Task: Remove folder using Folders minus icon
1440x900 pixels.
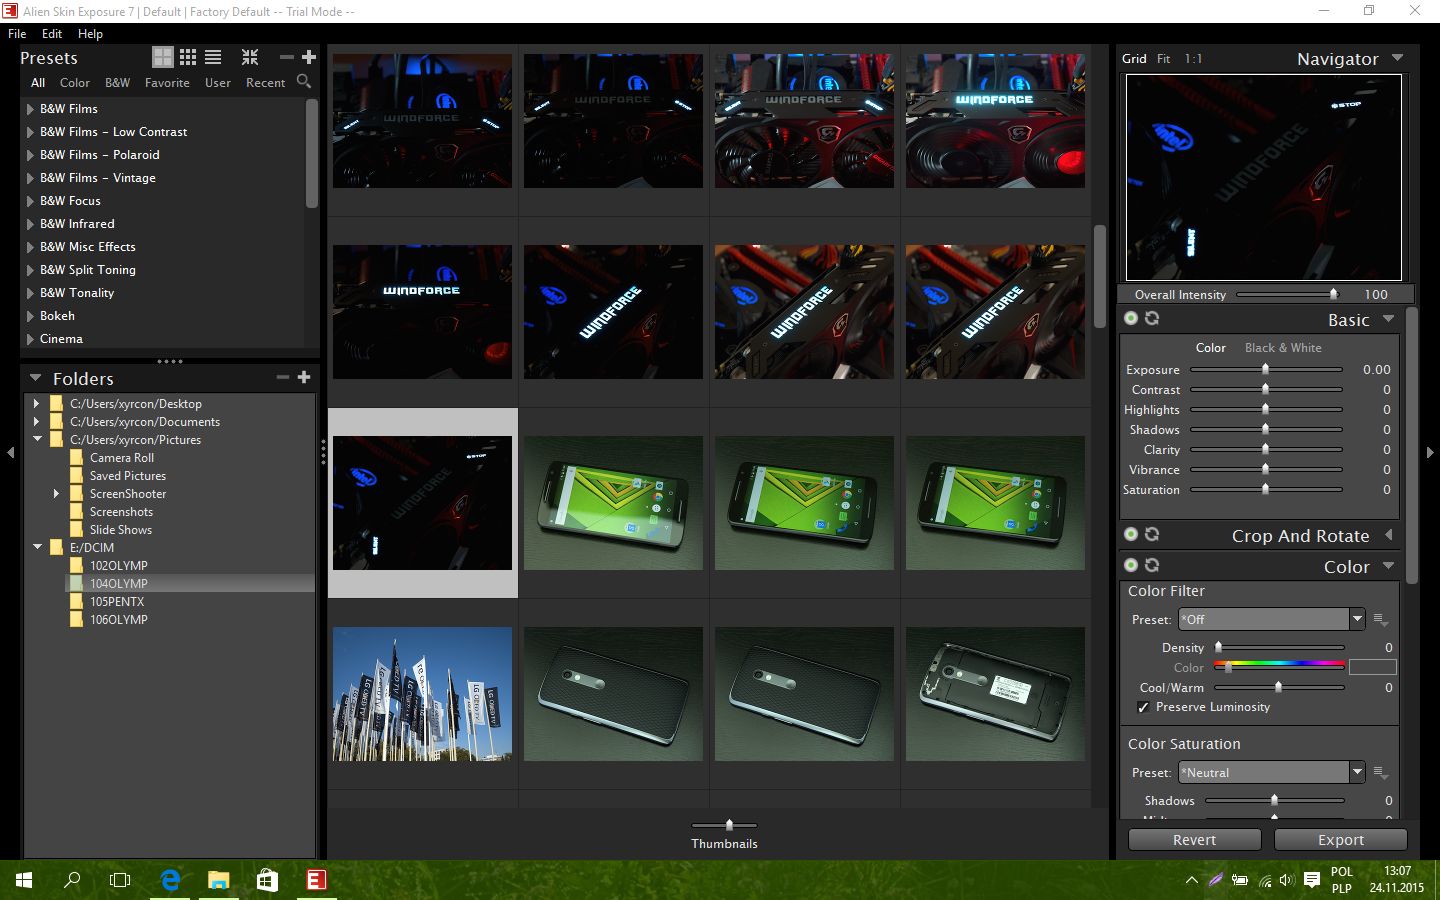Action: point(282,377)
